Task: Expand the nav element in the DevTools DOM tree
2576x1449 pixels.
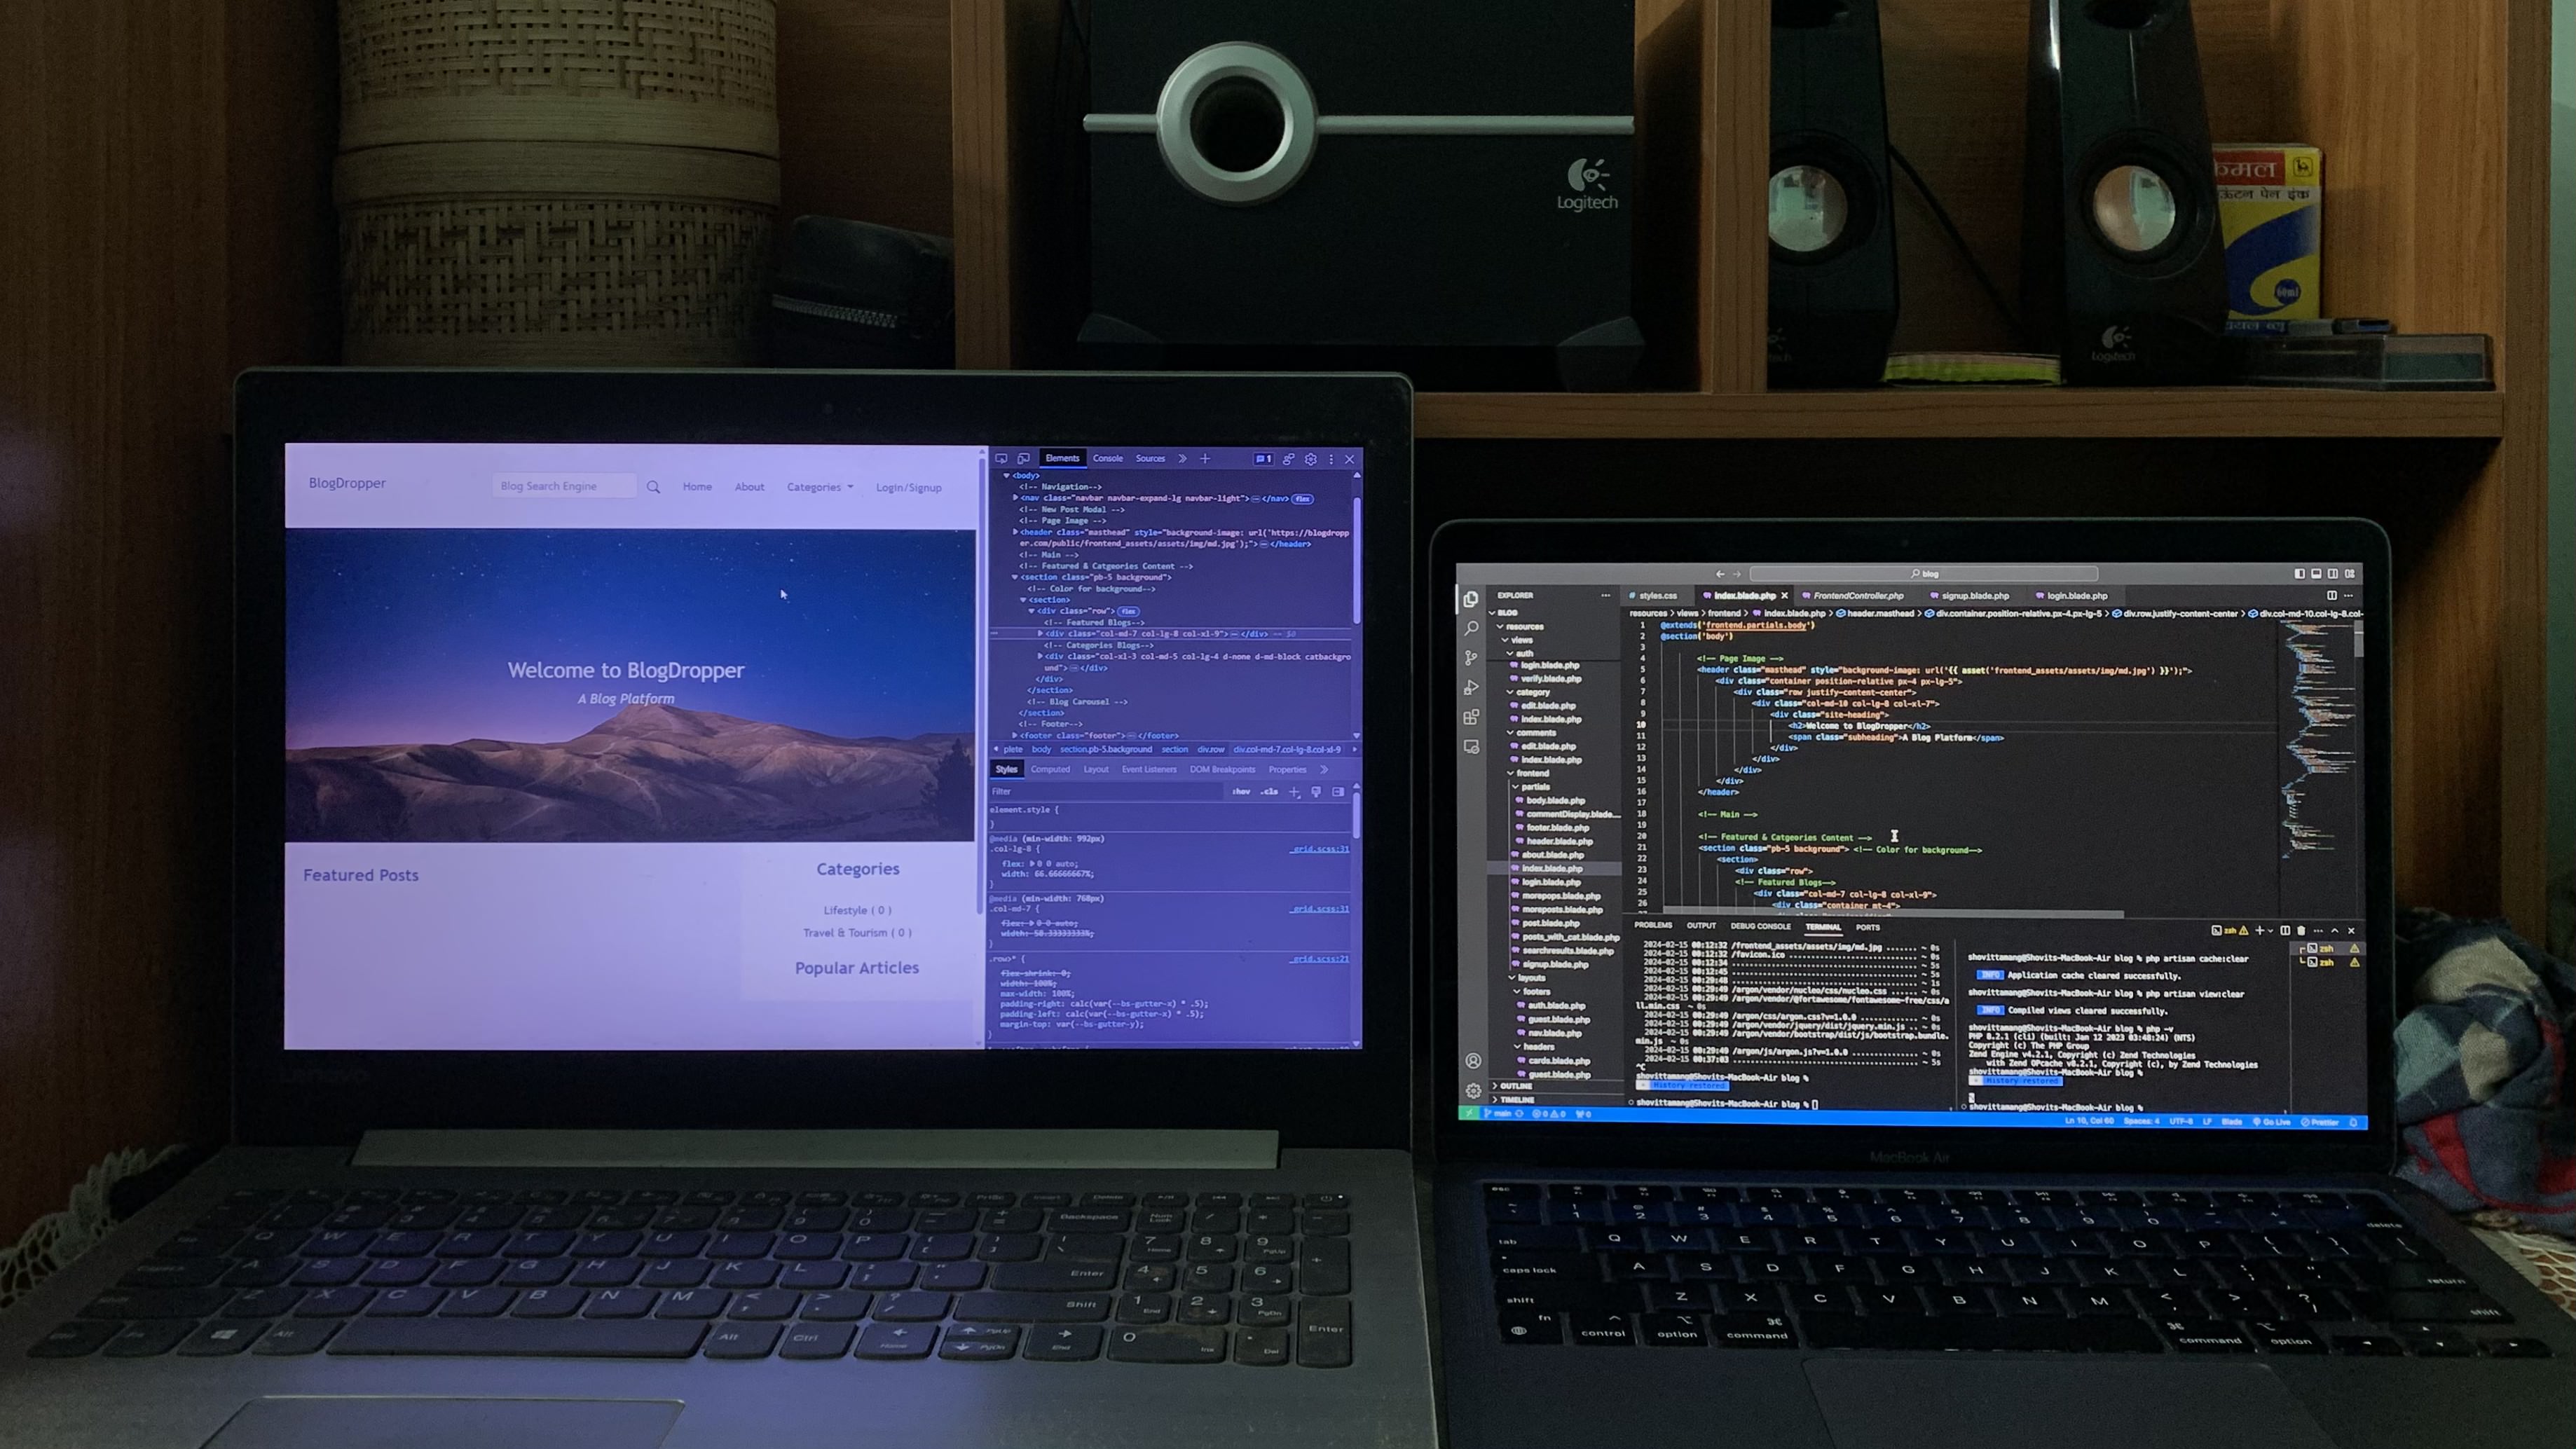Action: click(x=1015, y=498)
